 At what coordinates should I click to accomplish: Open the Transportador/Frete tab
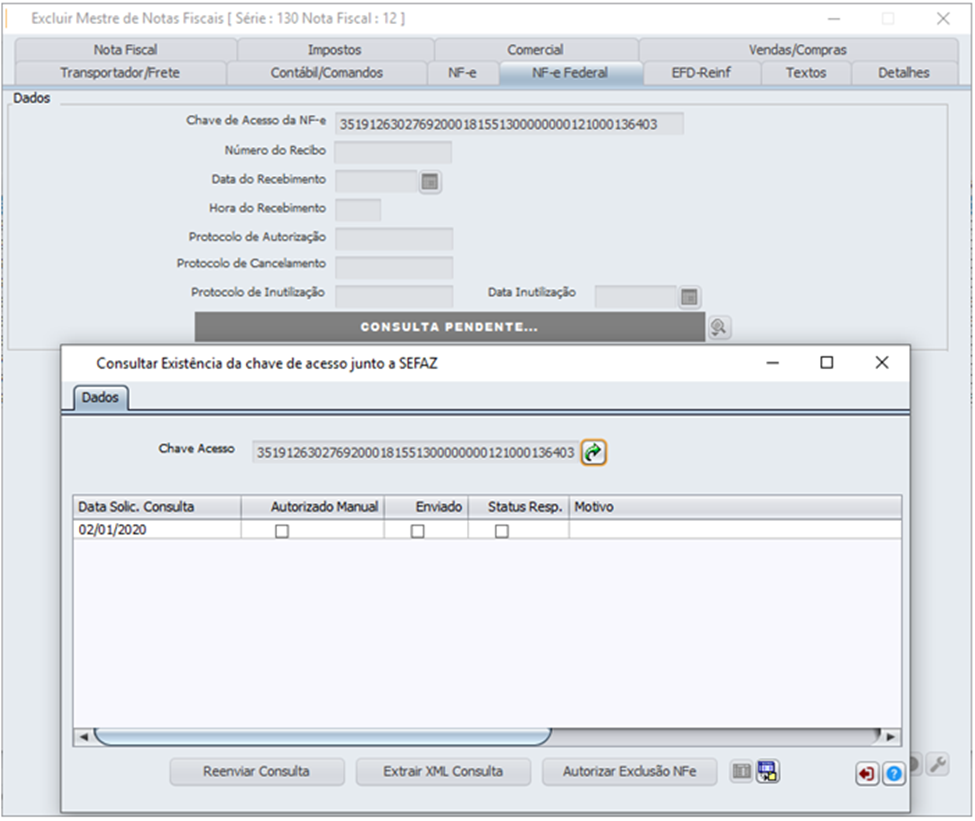point(120,73)
